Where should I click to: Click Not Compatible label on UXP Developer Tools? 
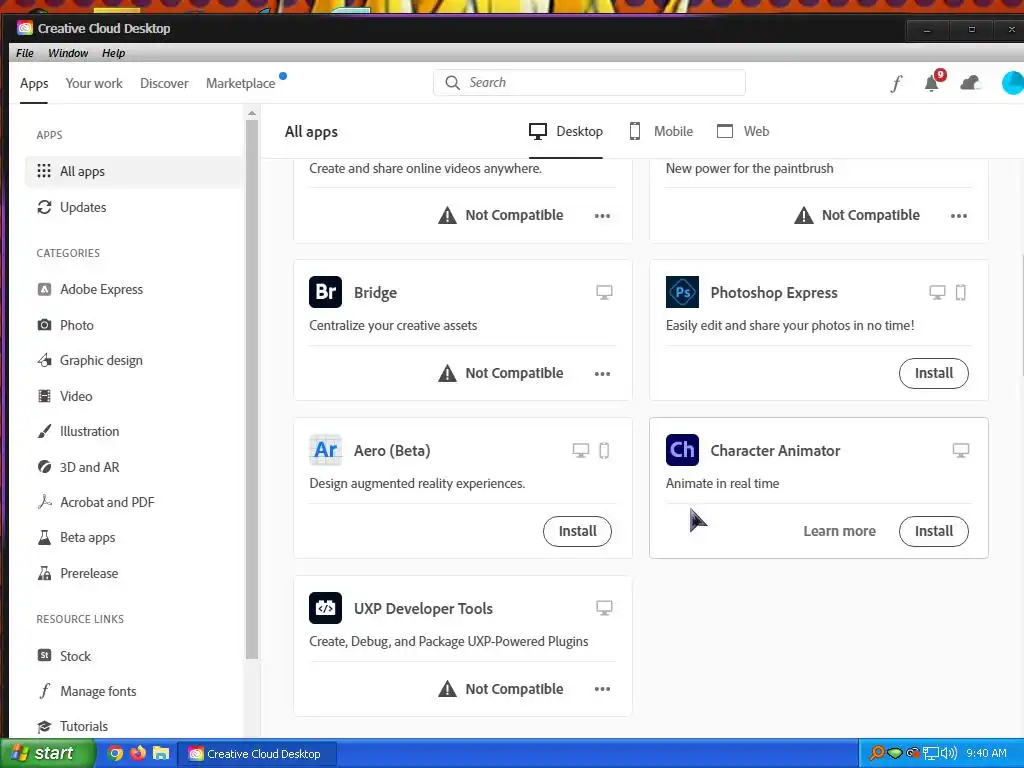point(514,689)
